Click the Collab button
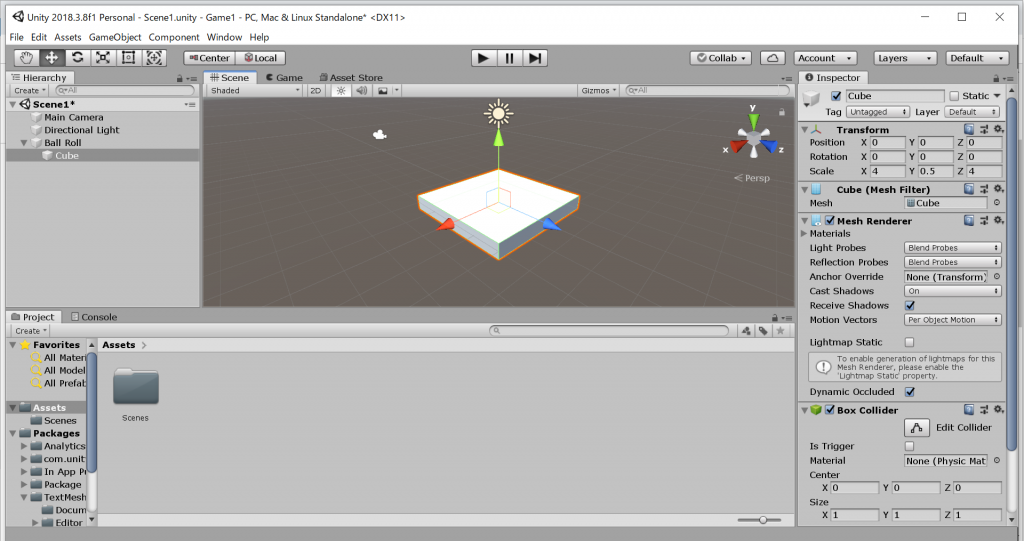 tap(721, 58)
